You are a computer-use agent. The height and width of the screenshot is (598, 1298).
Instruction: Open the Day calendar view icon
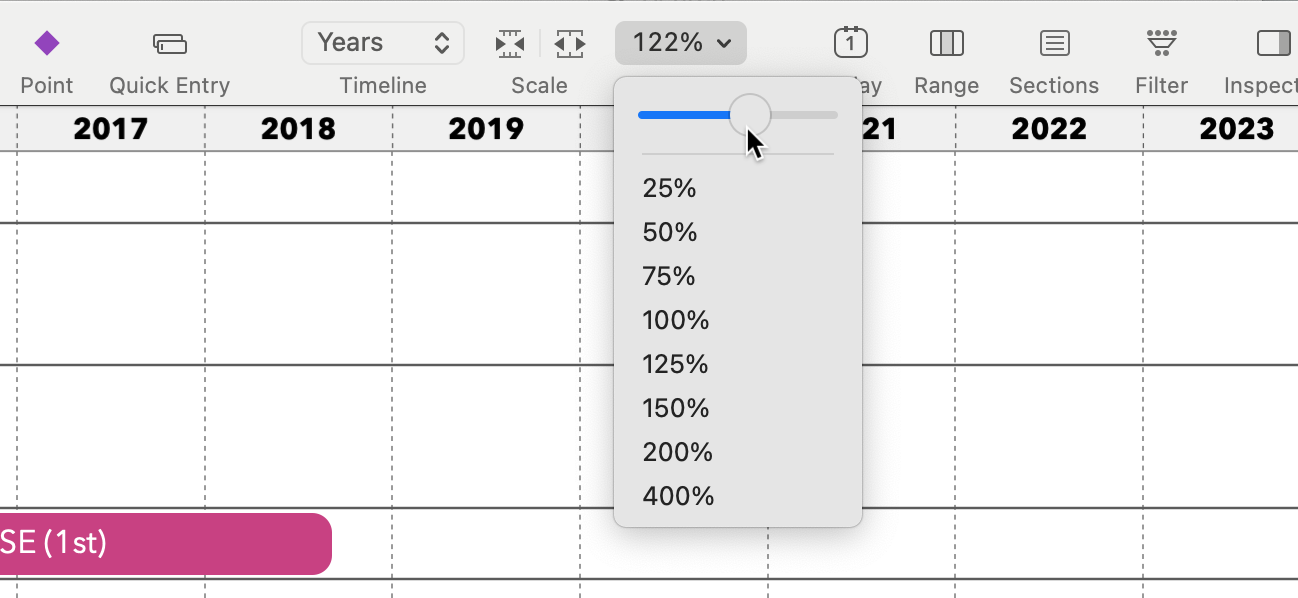850,43
